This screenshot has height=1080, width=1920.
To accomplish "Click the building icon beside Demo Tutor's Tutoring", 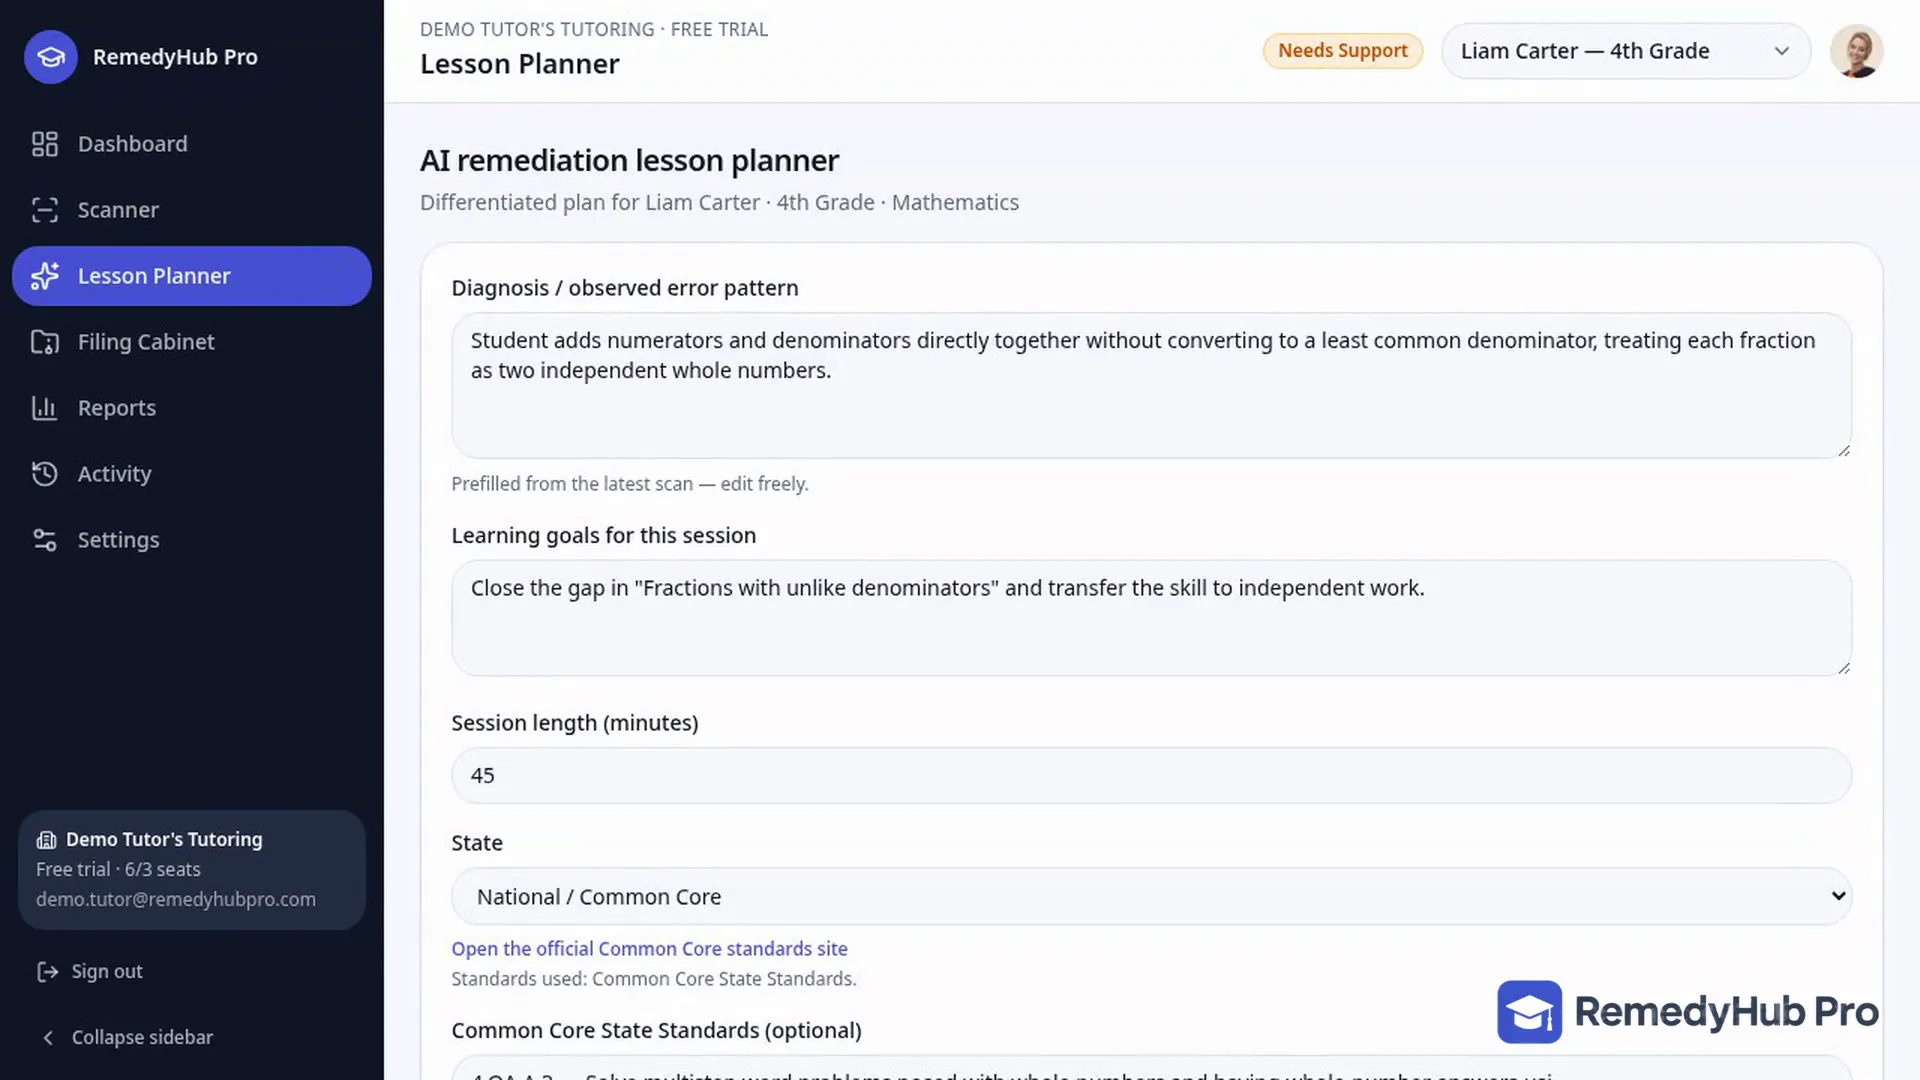I will pos(46,840).
